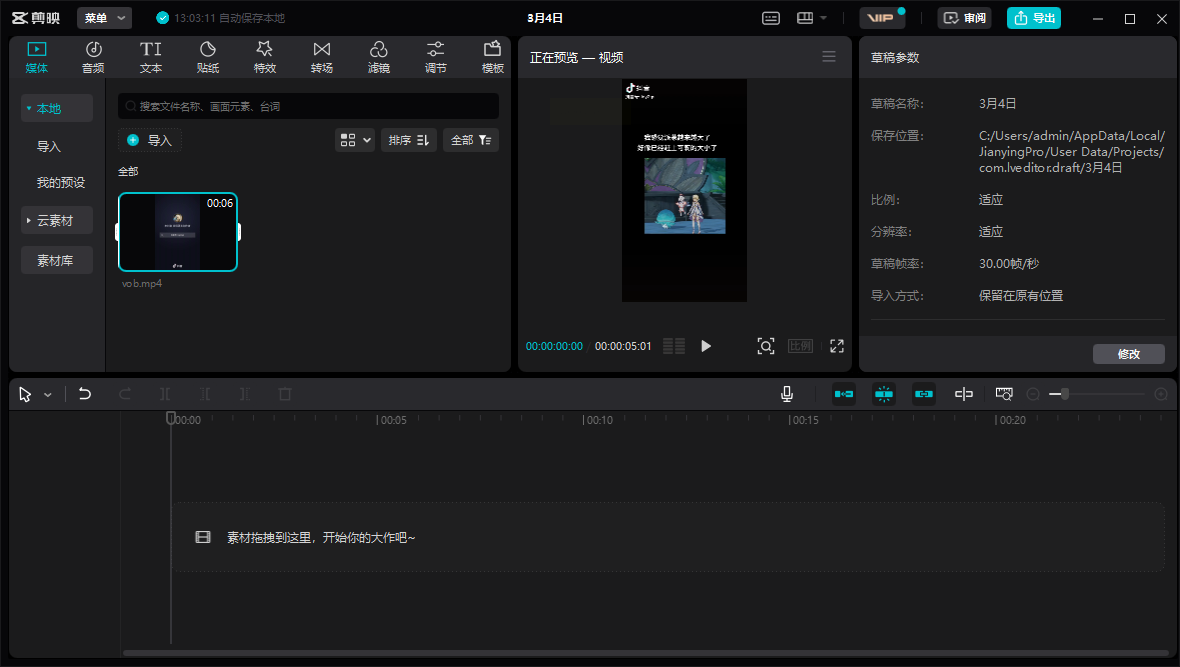The image size is (1180, 667).
Task: Toggle track linkage button
Action: 924,394
